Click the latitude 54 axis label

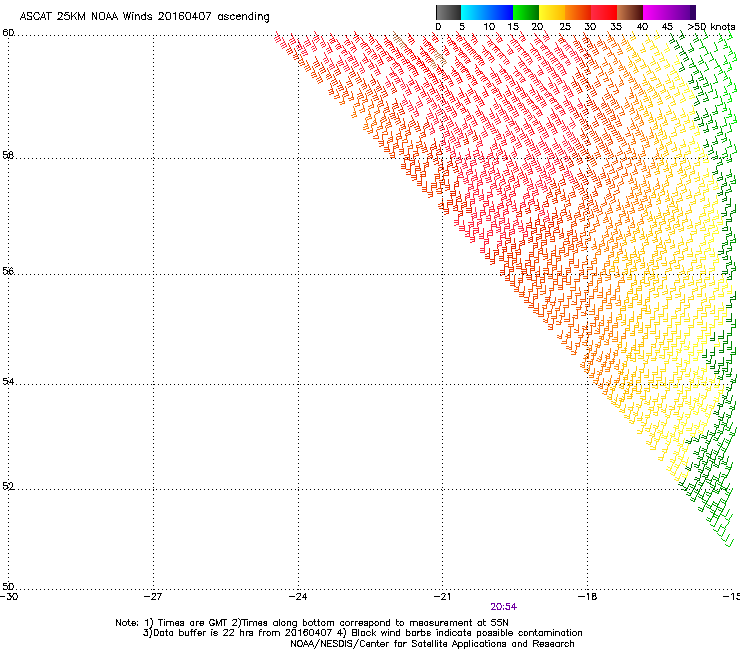tap(8, 381)
